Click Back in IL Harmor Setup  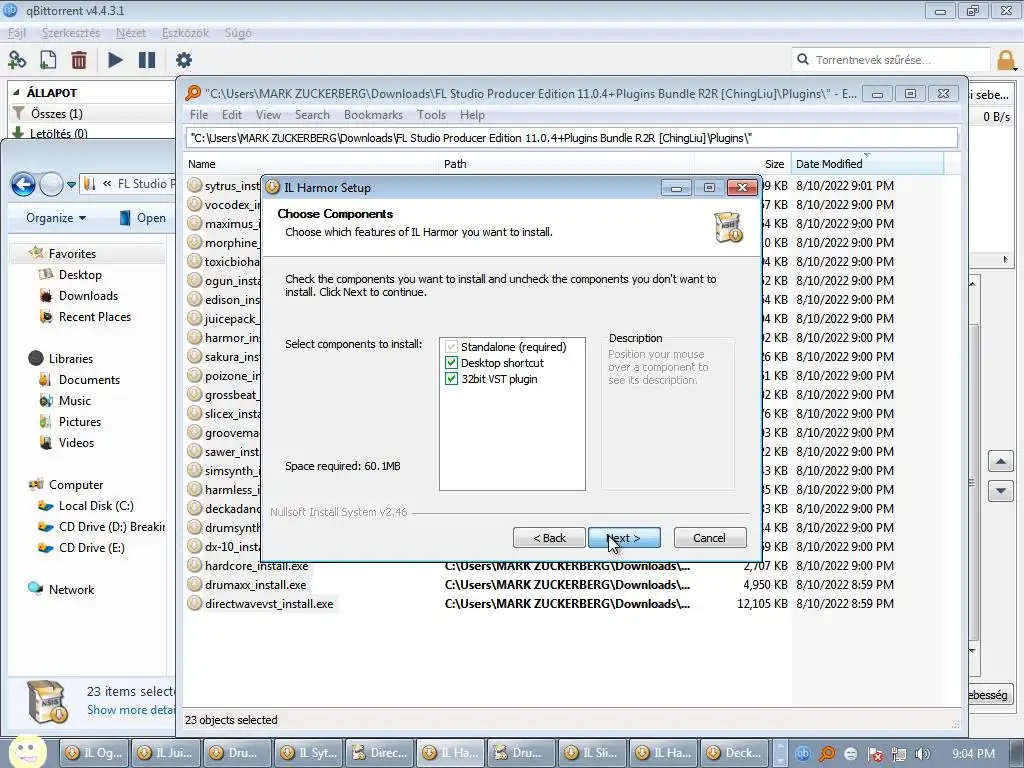549,537
